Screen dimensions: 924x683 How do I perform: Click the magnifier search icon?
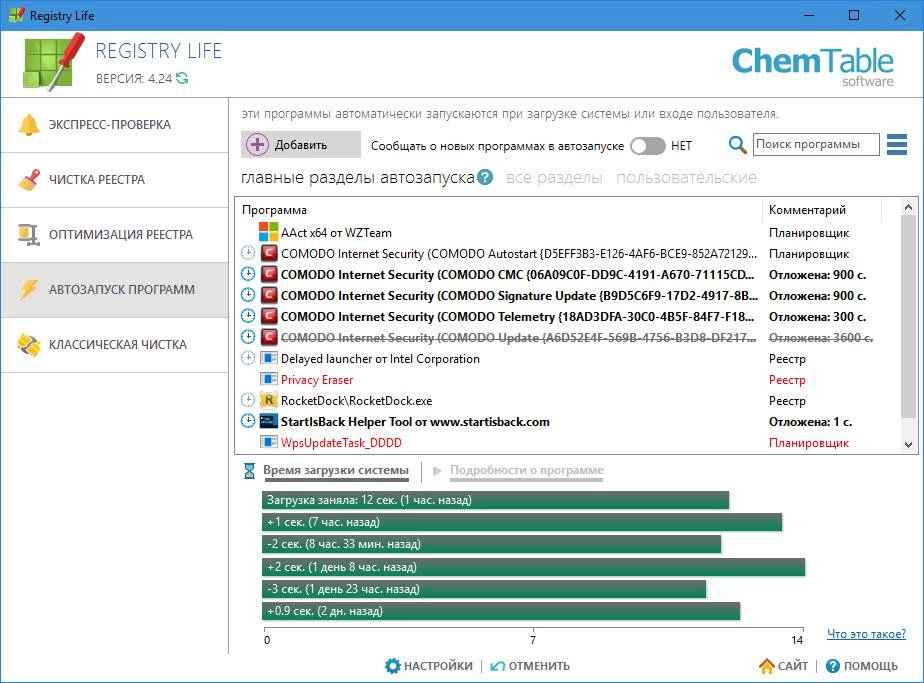coord(737,144)
